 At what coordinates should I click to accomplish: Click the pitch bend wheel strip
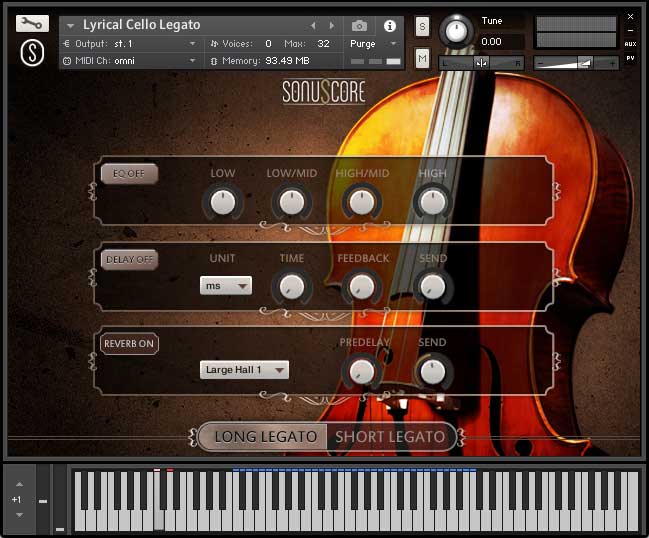tap(43, 500)
